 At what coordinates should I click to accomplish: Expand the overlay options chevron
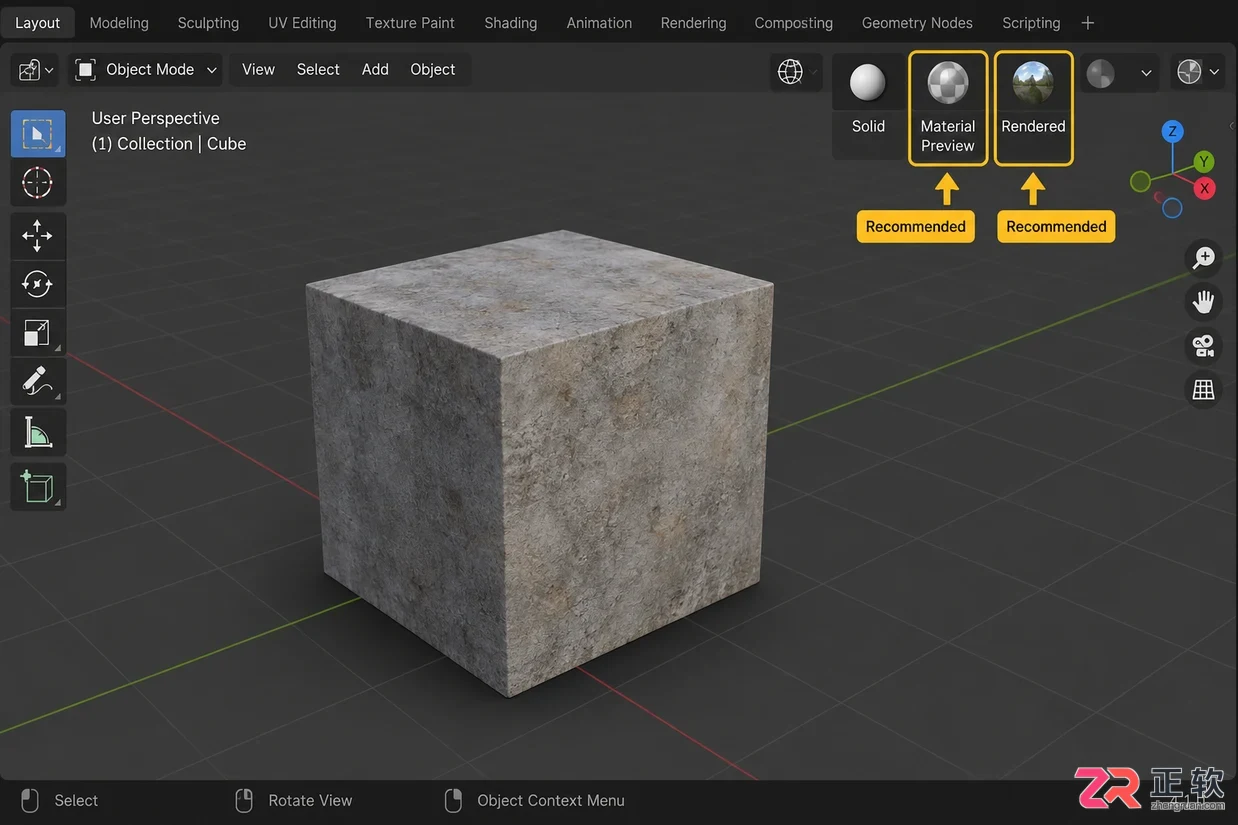[x=1146, y=73]
